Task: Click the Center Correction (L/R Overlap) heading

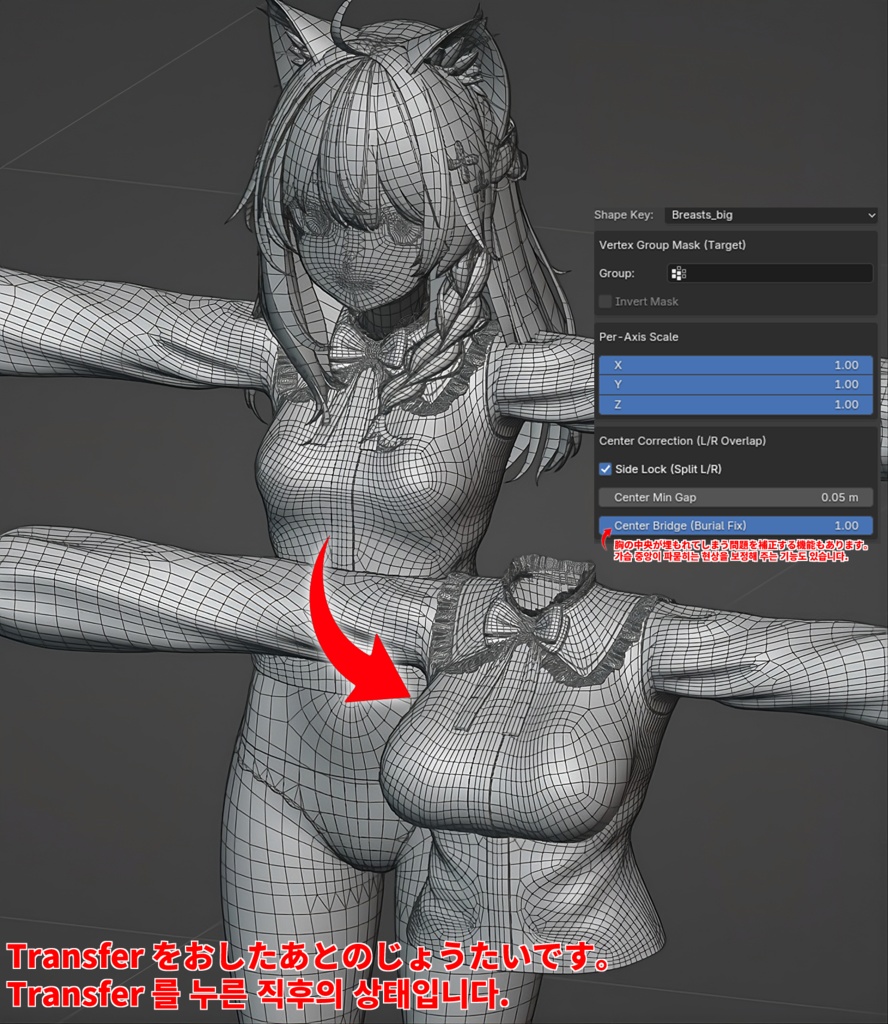Action: [x=682, y=441]
